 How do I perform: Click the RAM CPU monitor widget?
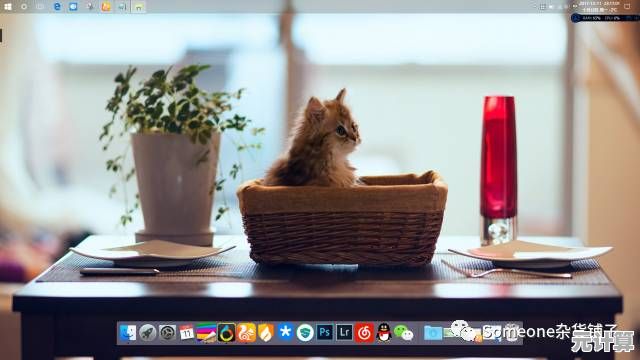[604, 18]
